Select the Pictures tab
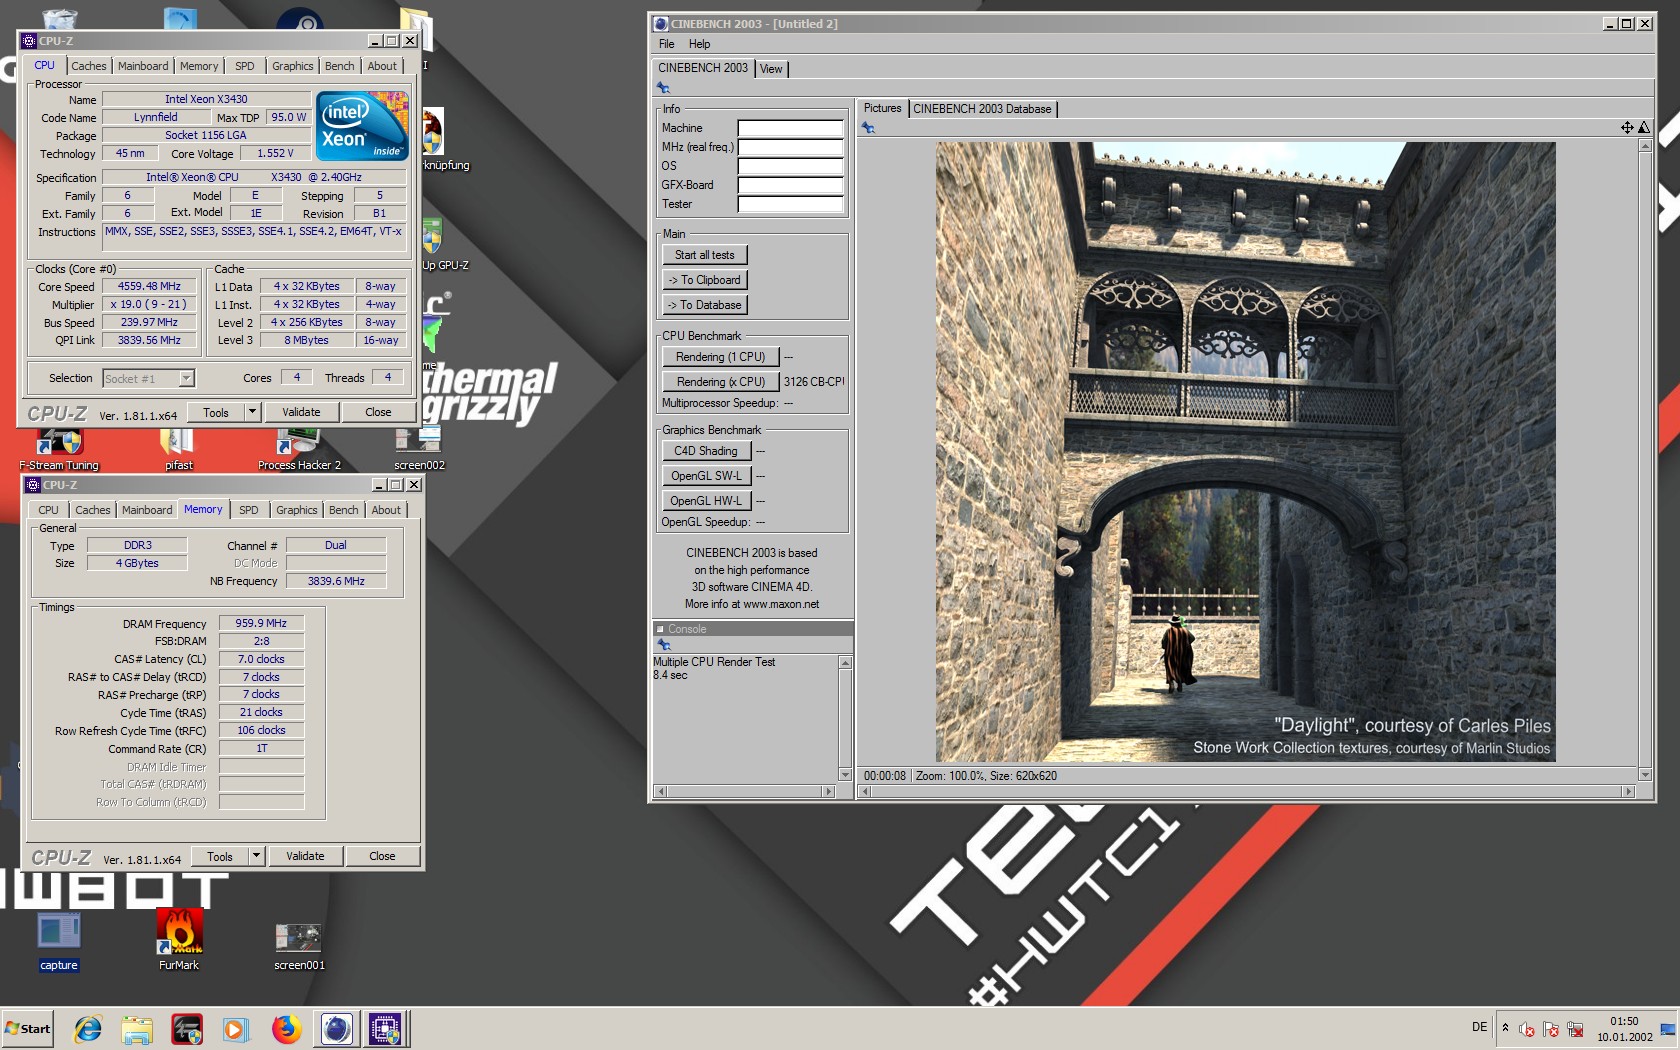 882,108
